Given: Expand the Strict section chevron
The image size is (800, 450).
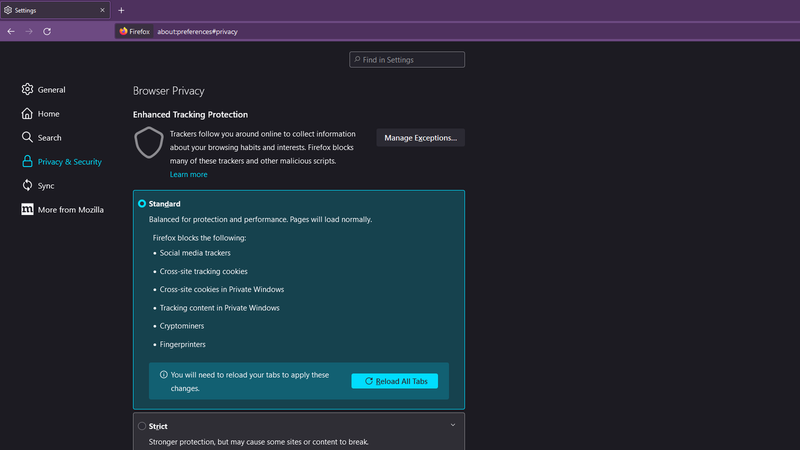Looking at the screenshot, I should pos(452,425).
